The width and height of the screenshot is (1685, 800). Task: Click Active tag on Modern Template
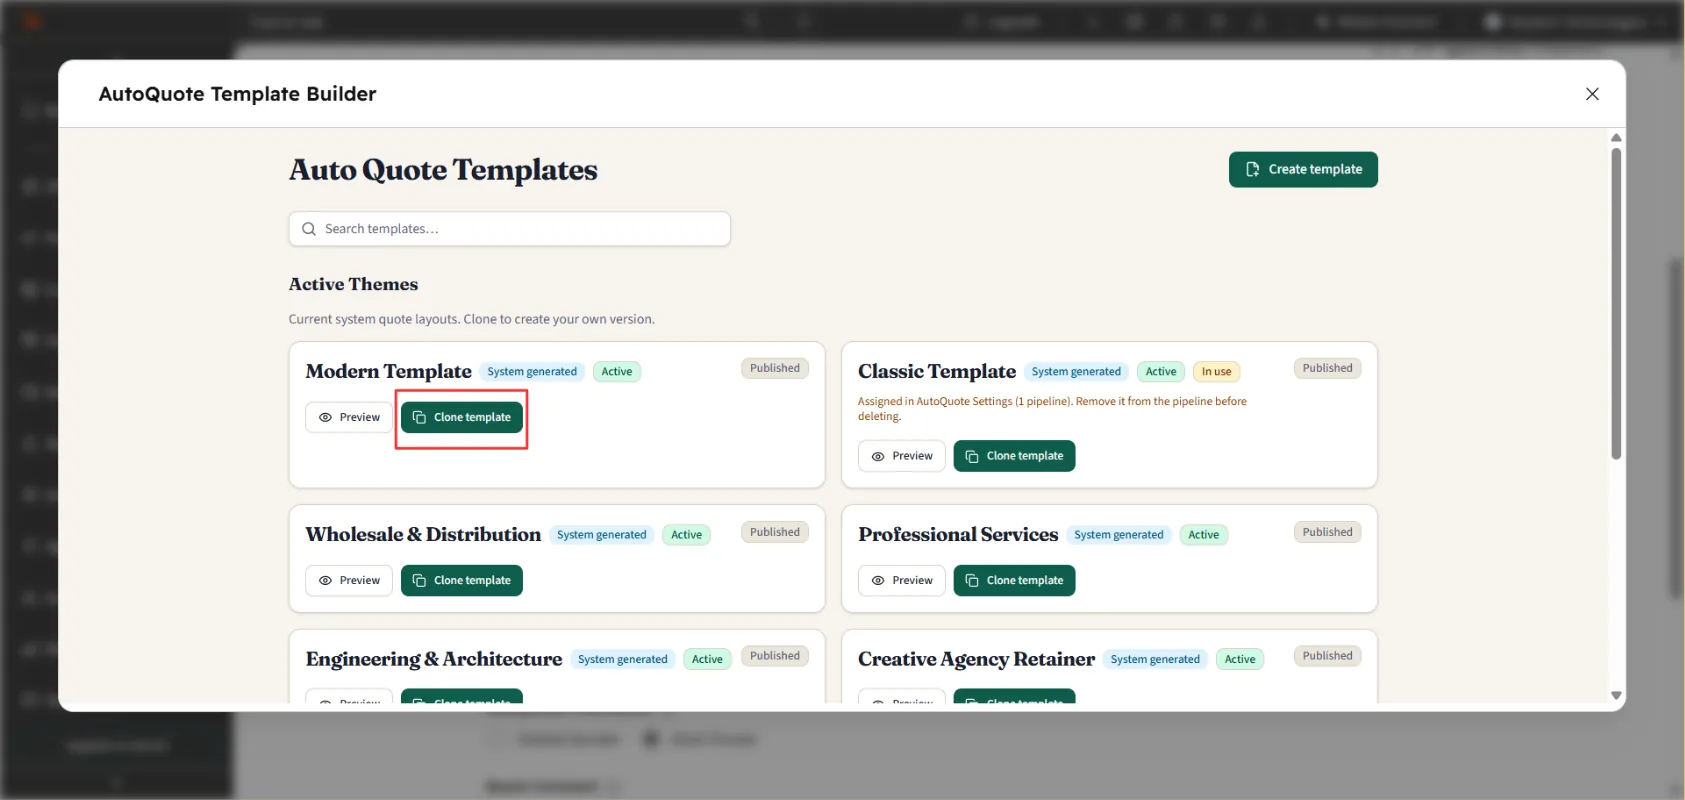pos(617,372)
